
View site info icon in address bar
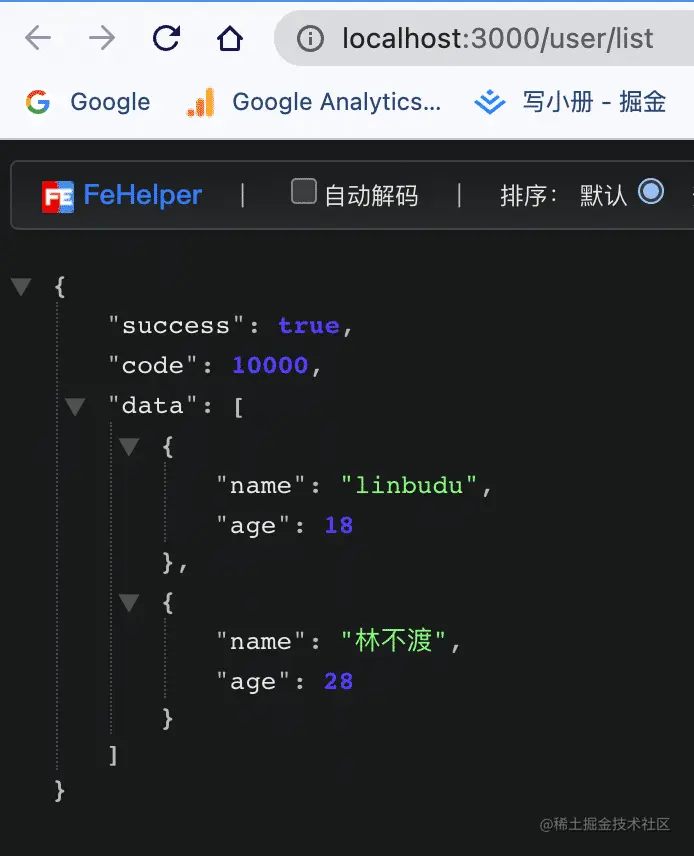click(x=310, y=39)
